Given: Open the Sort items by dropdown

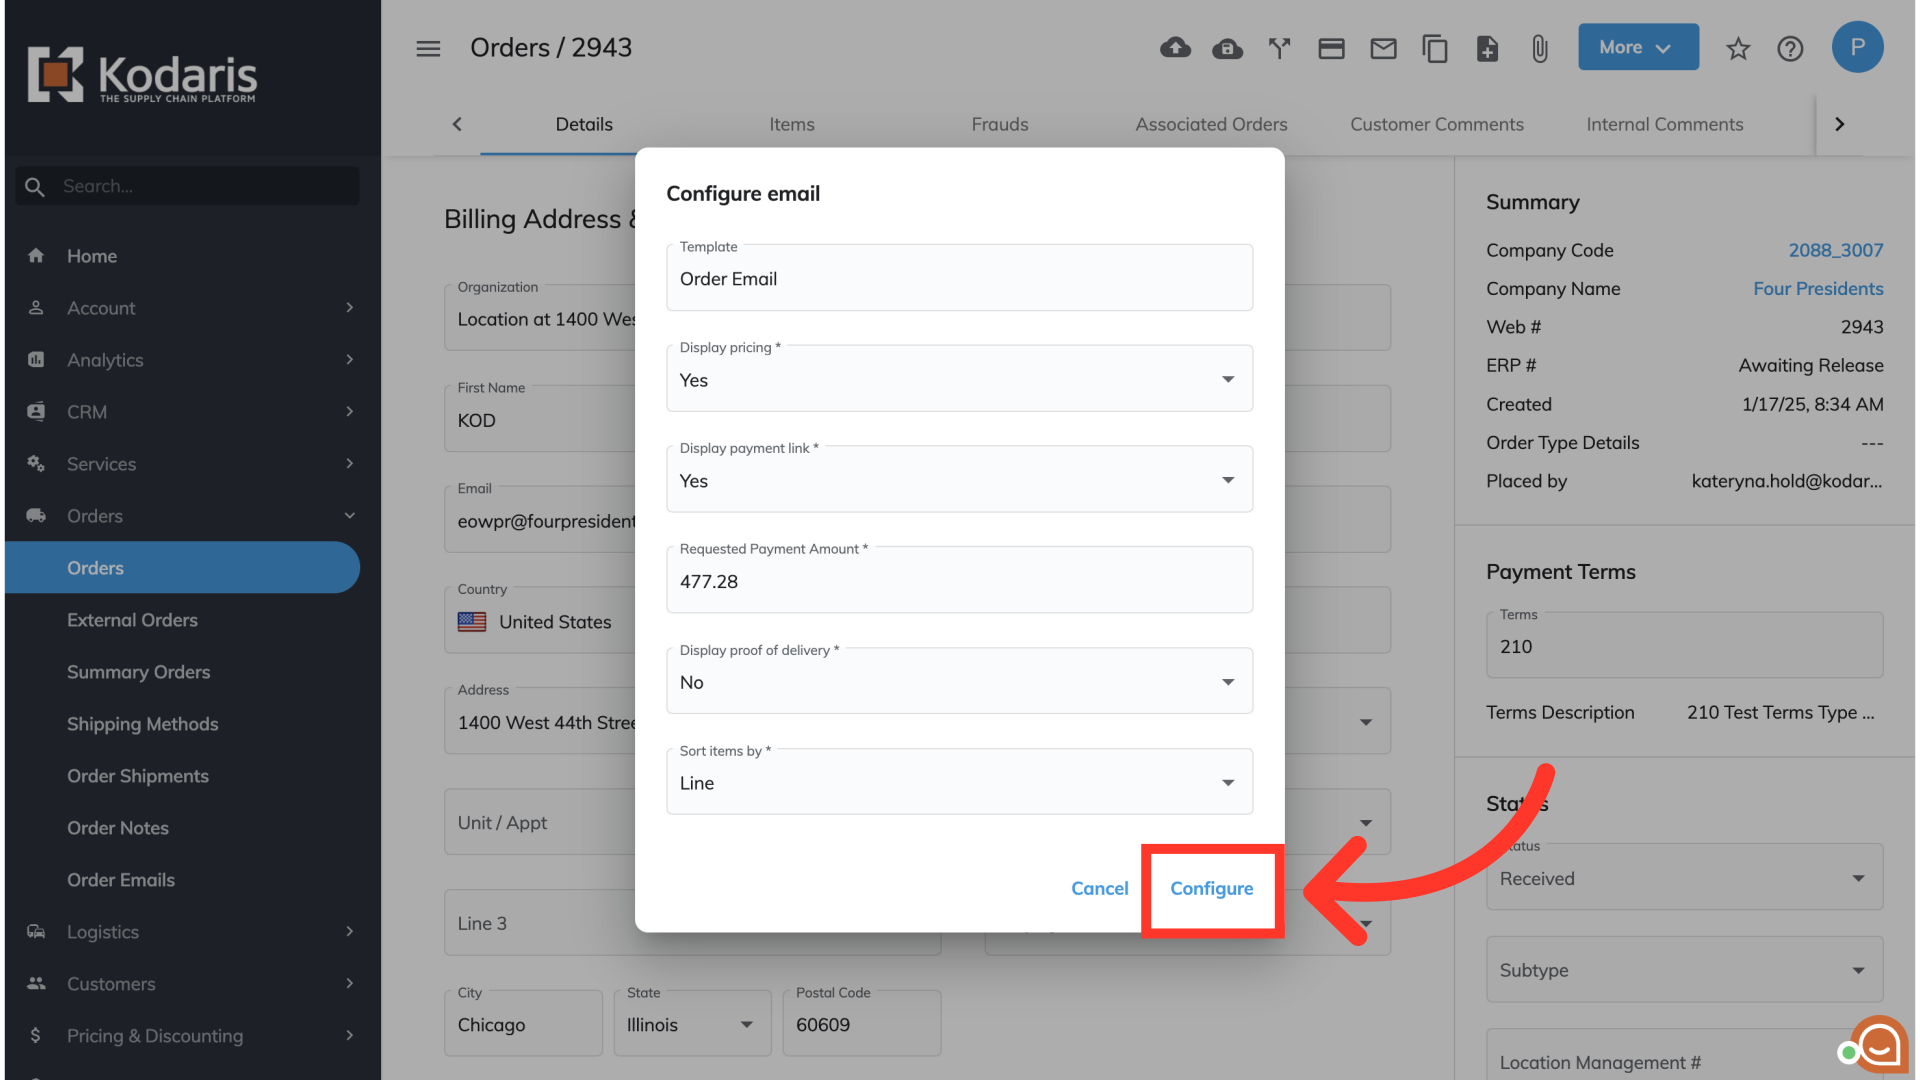Looking at the screenshot, I should coord(958,783).
